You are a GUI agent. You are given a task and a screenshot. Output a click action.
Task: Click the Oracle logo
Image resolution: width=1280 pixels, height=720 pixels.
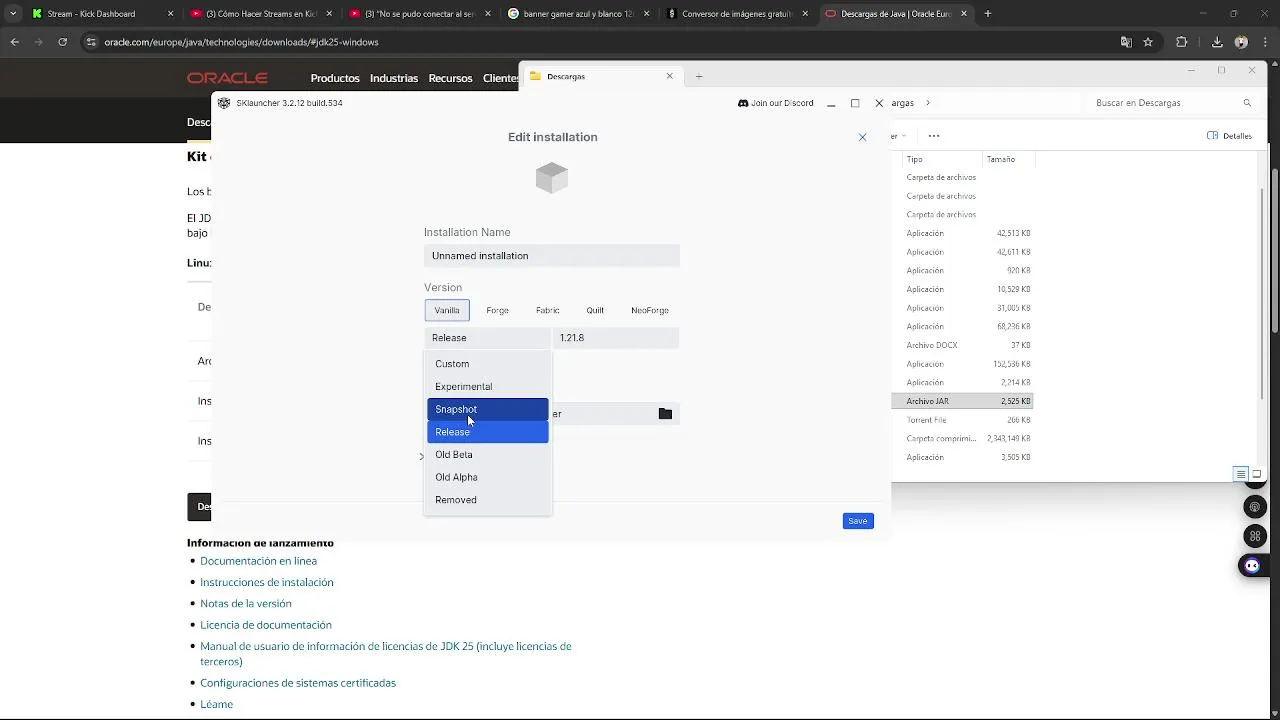click(x=227, y=78)
